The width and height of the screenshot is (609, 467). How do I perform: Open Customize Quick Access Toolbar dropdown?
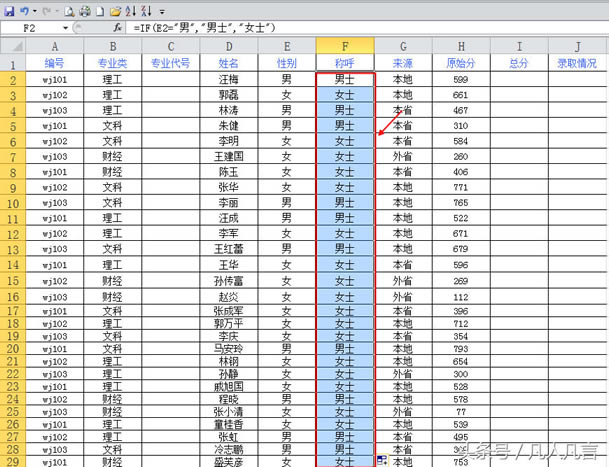(162, 10)
